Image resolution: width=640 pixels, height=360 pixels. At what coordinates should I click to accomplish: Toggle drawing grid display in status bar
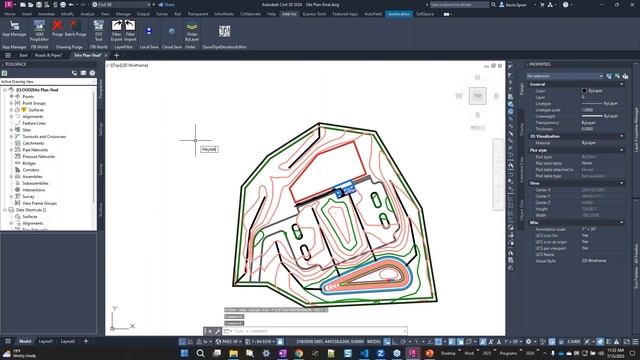point(182,341)
